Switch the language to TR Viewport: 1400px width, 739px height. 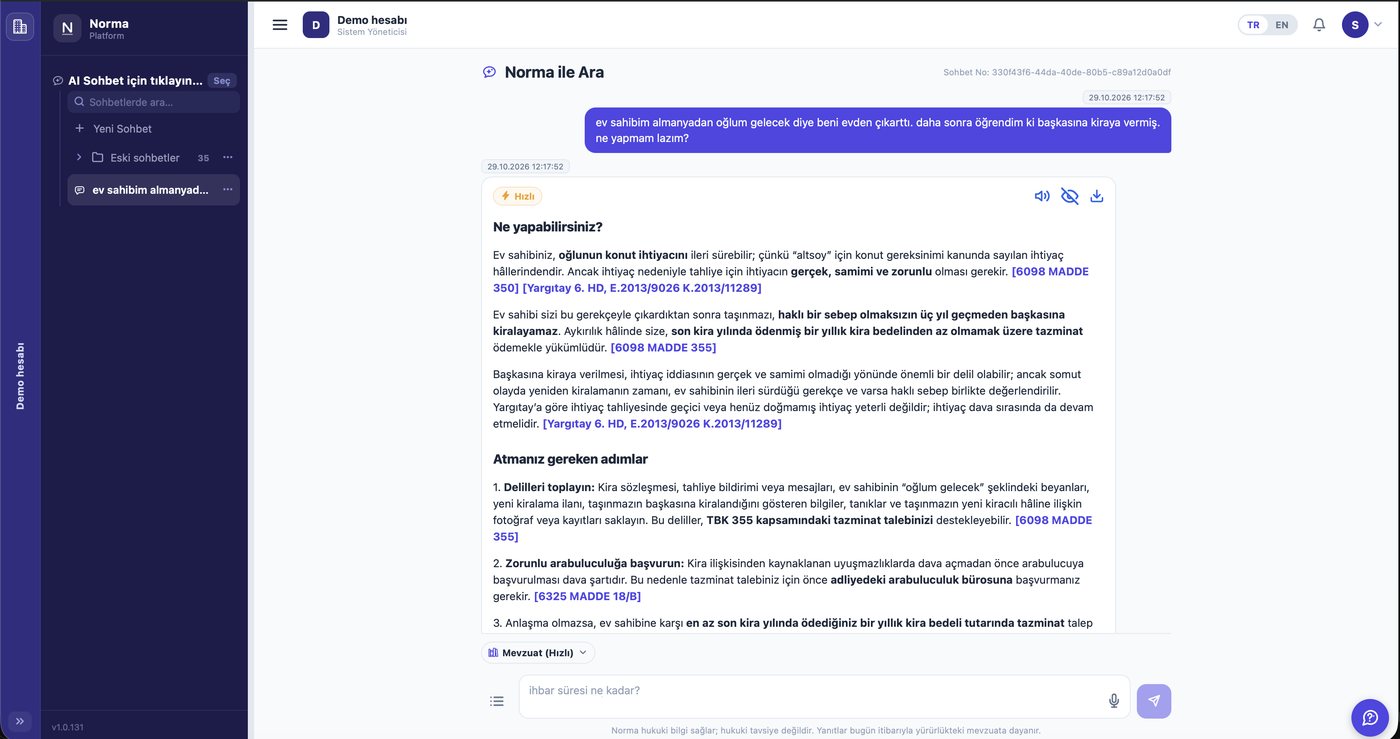1253,25
